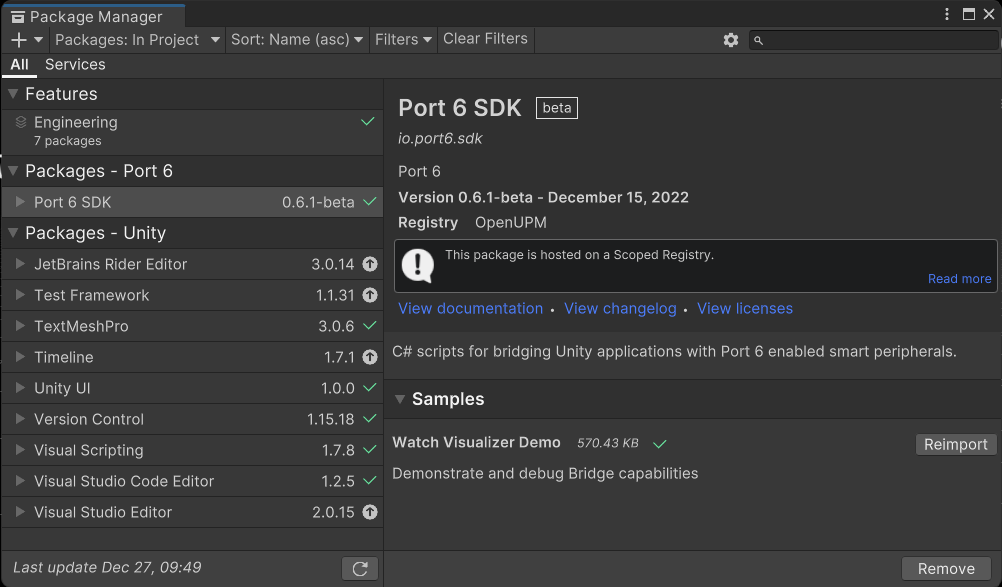Click Version 0.6.1-beta - December 15, 2022 text
The height and width of the screenshot is (587, 1002).
tap(543, 197)
